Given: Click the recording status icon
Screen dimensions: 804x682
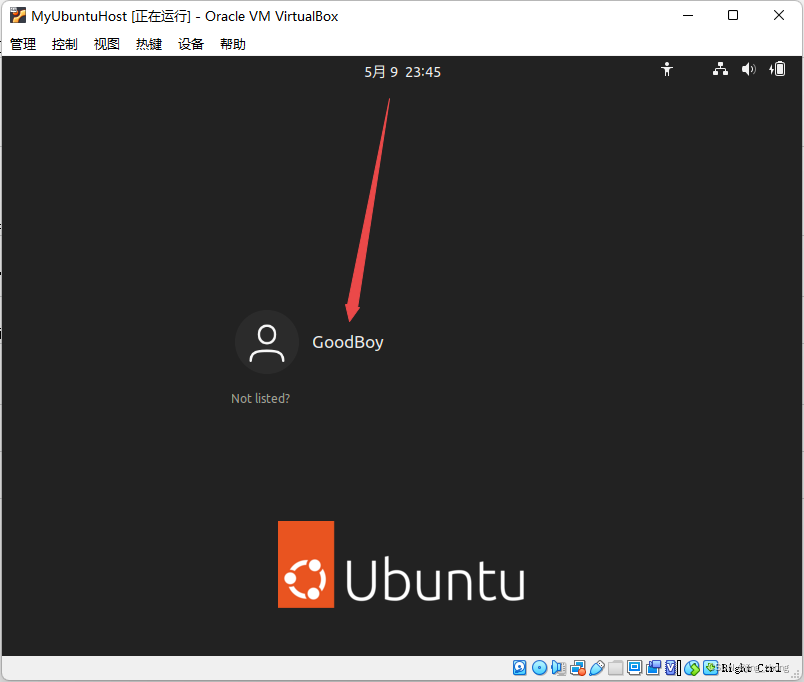Looking at the screenshot, I should 653,668.
